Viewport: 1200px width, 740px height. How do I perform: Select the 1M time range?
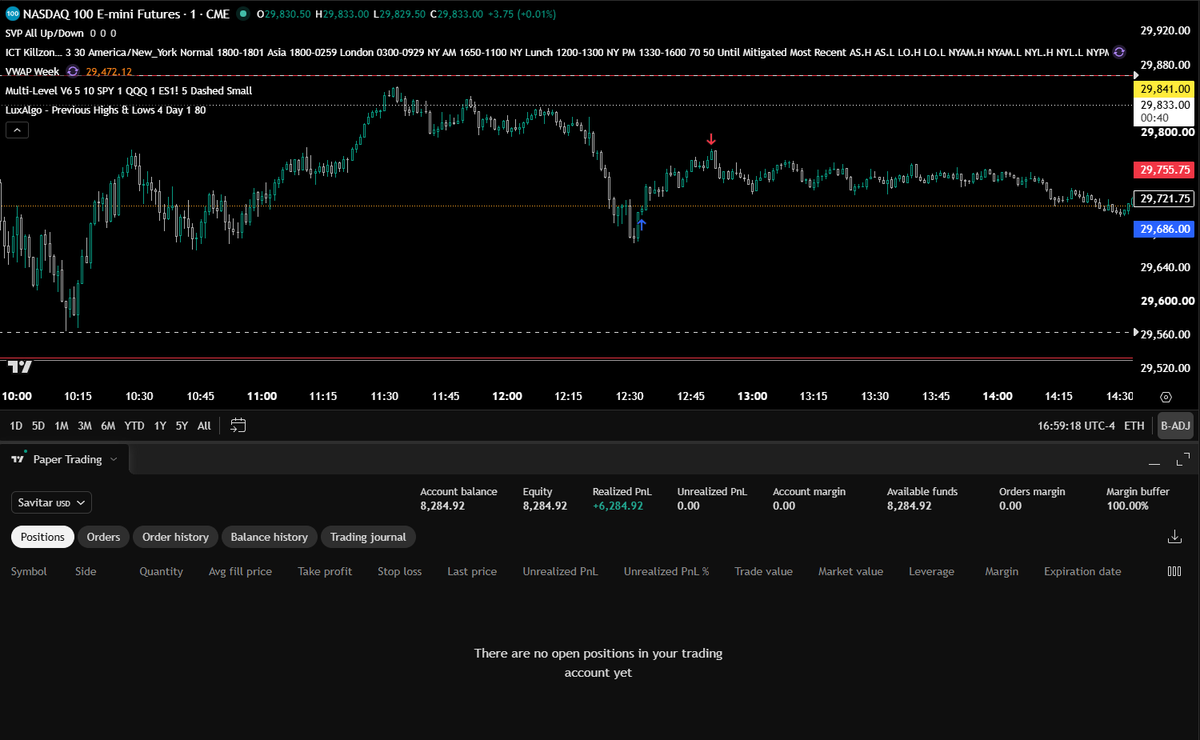pos(61,425)
